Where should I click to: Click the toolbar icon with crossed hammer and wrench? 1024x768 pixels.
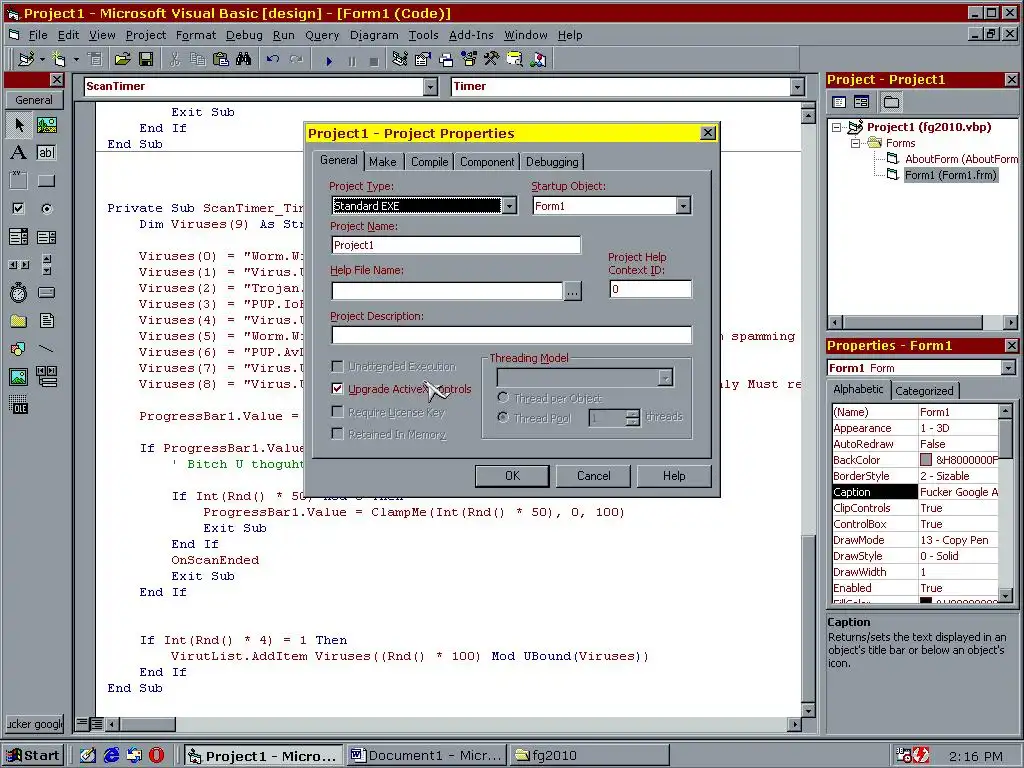(x=492, y=59)
